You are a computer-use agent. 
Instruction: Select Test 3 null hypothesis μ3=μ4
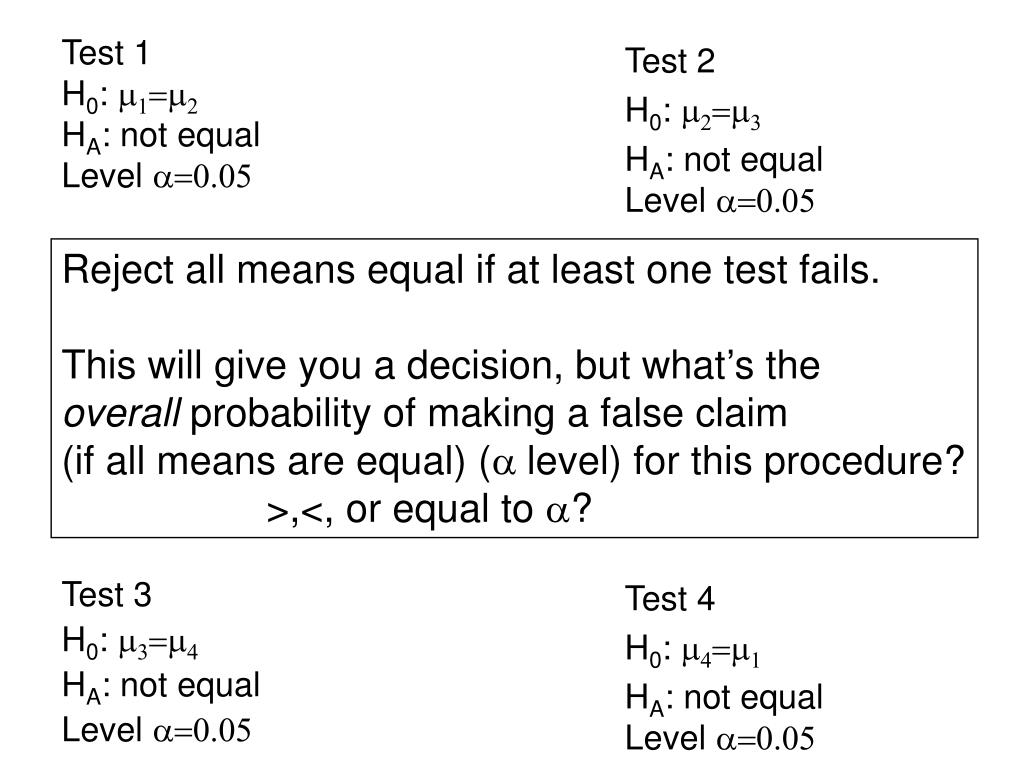(x=130, y=642)
